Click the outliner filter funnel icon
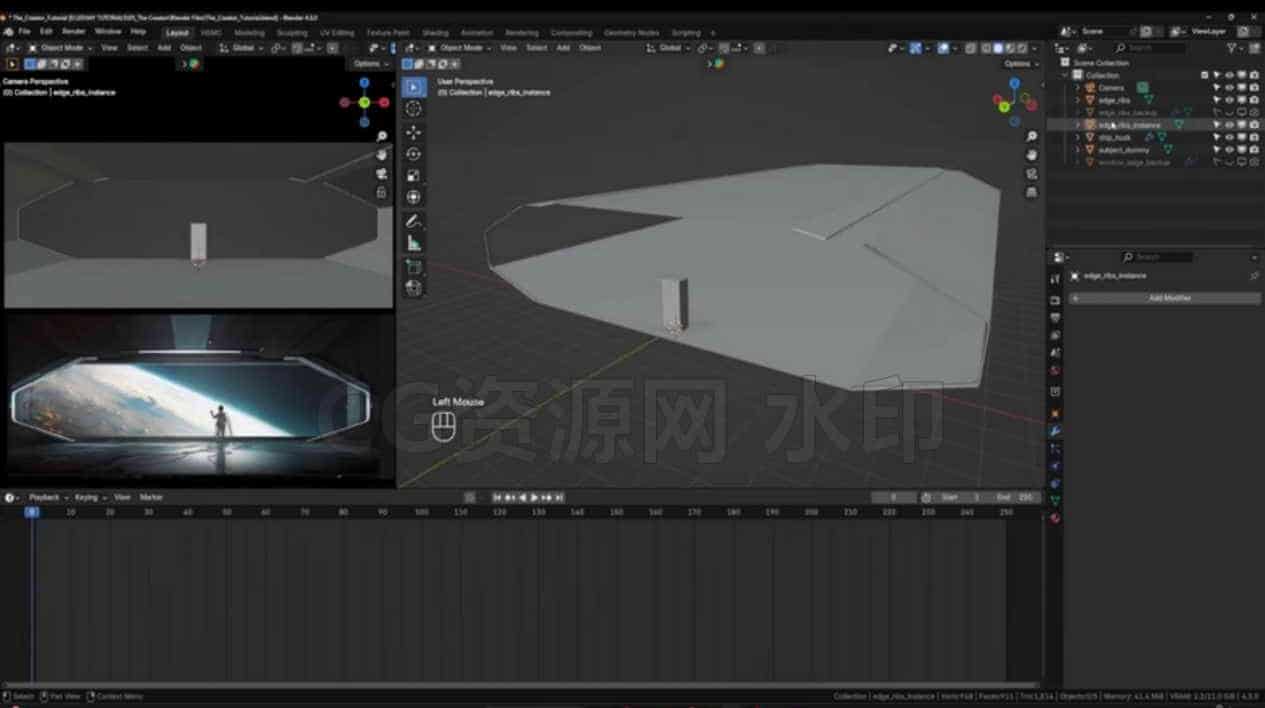Screen dimensions: 1265x708 [1231, 47]
